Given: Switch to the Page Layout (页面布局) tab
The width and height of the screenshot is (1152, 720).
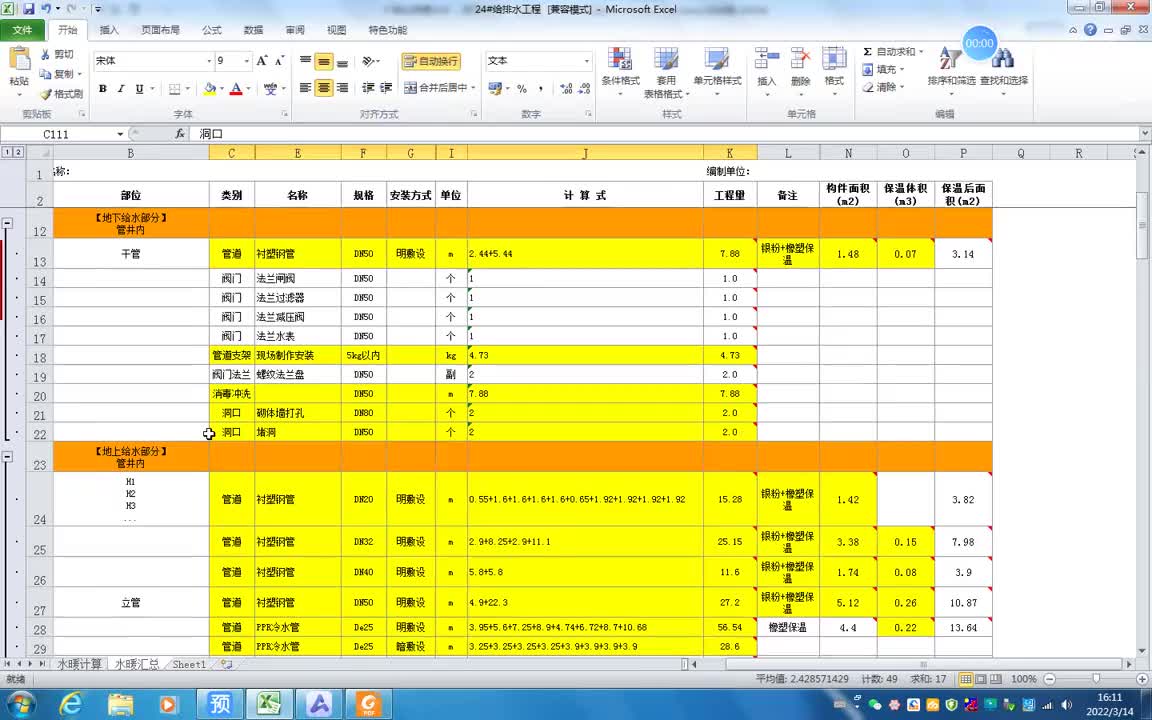Looking at the screenshot, I should pos(160,30).
